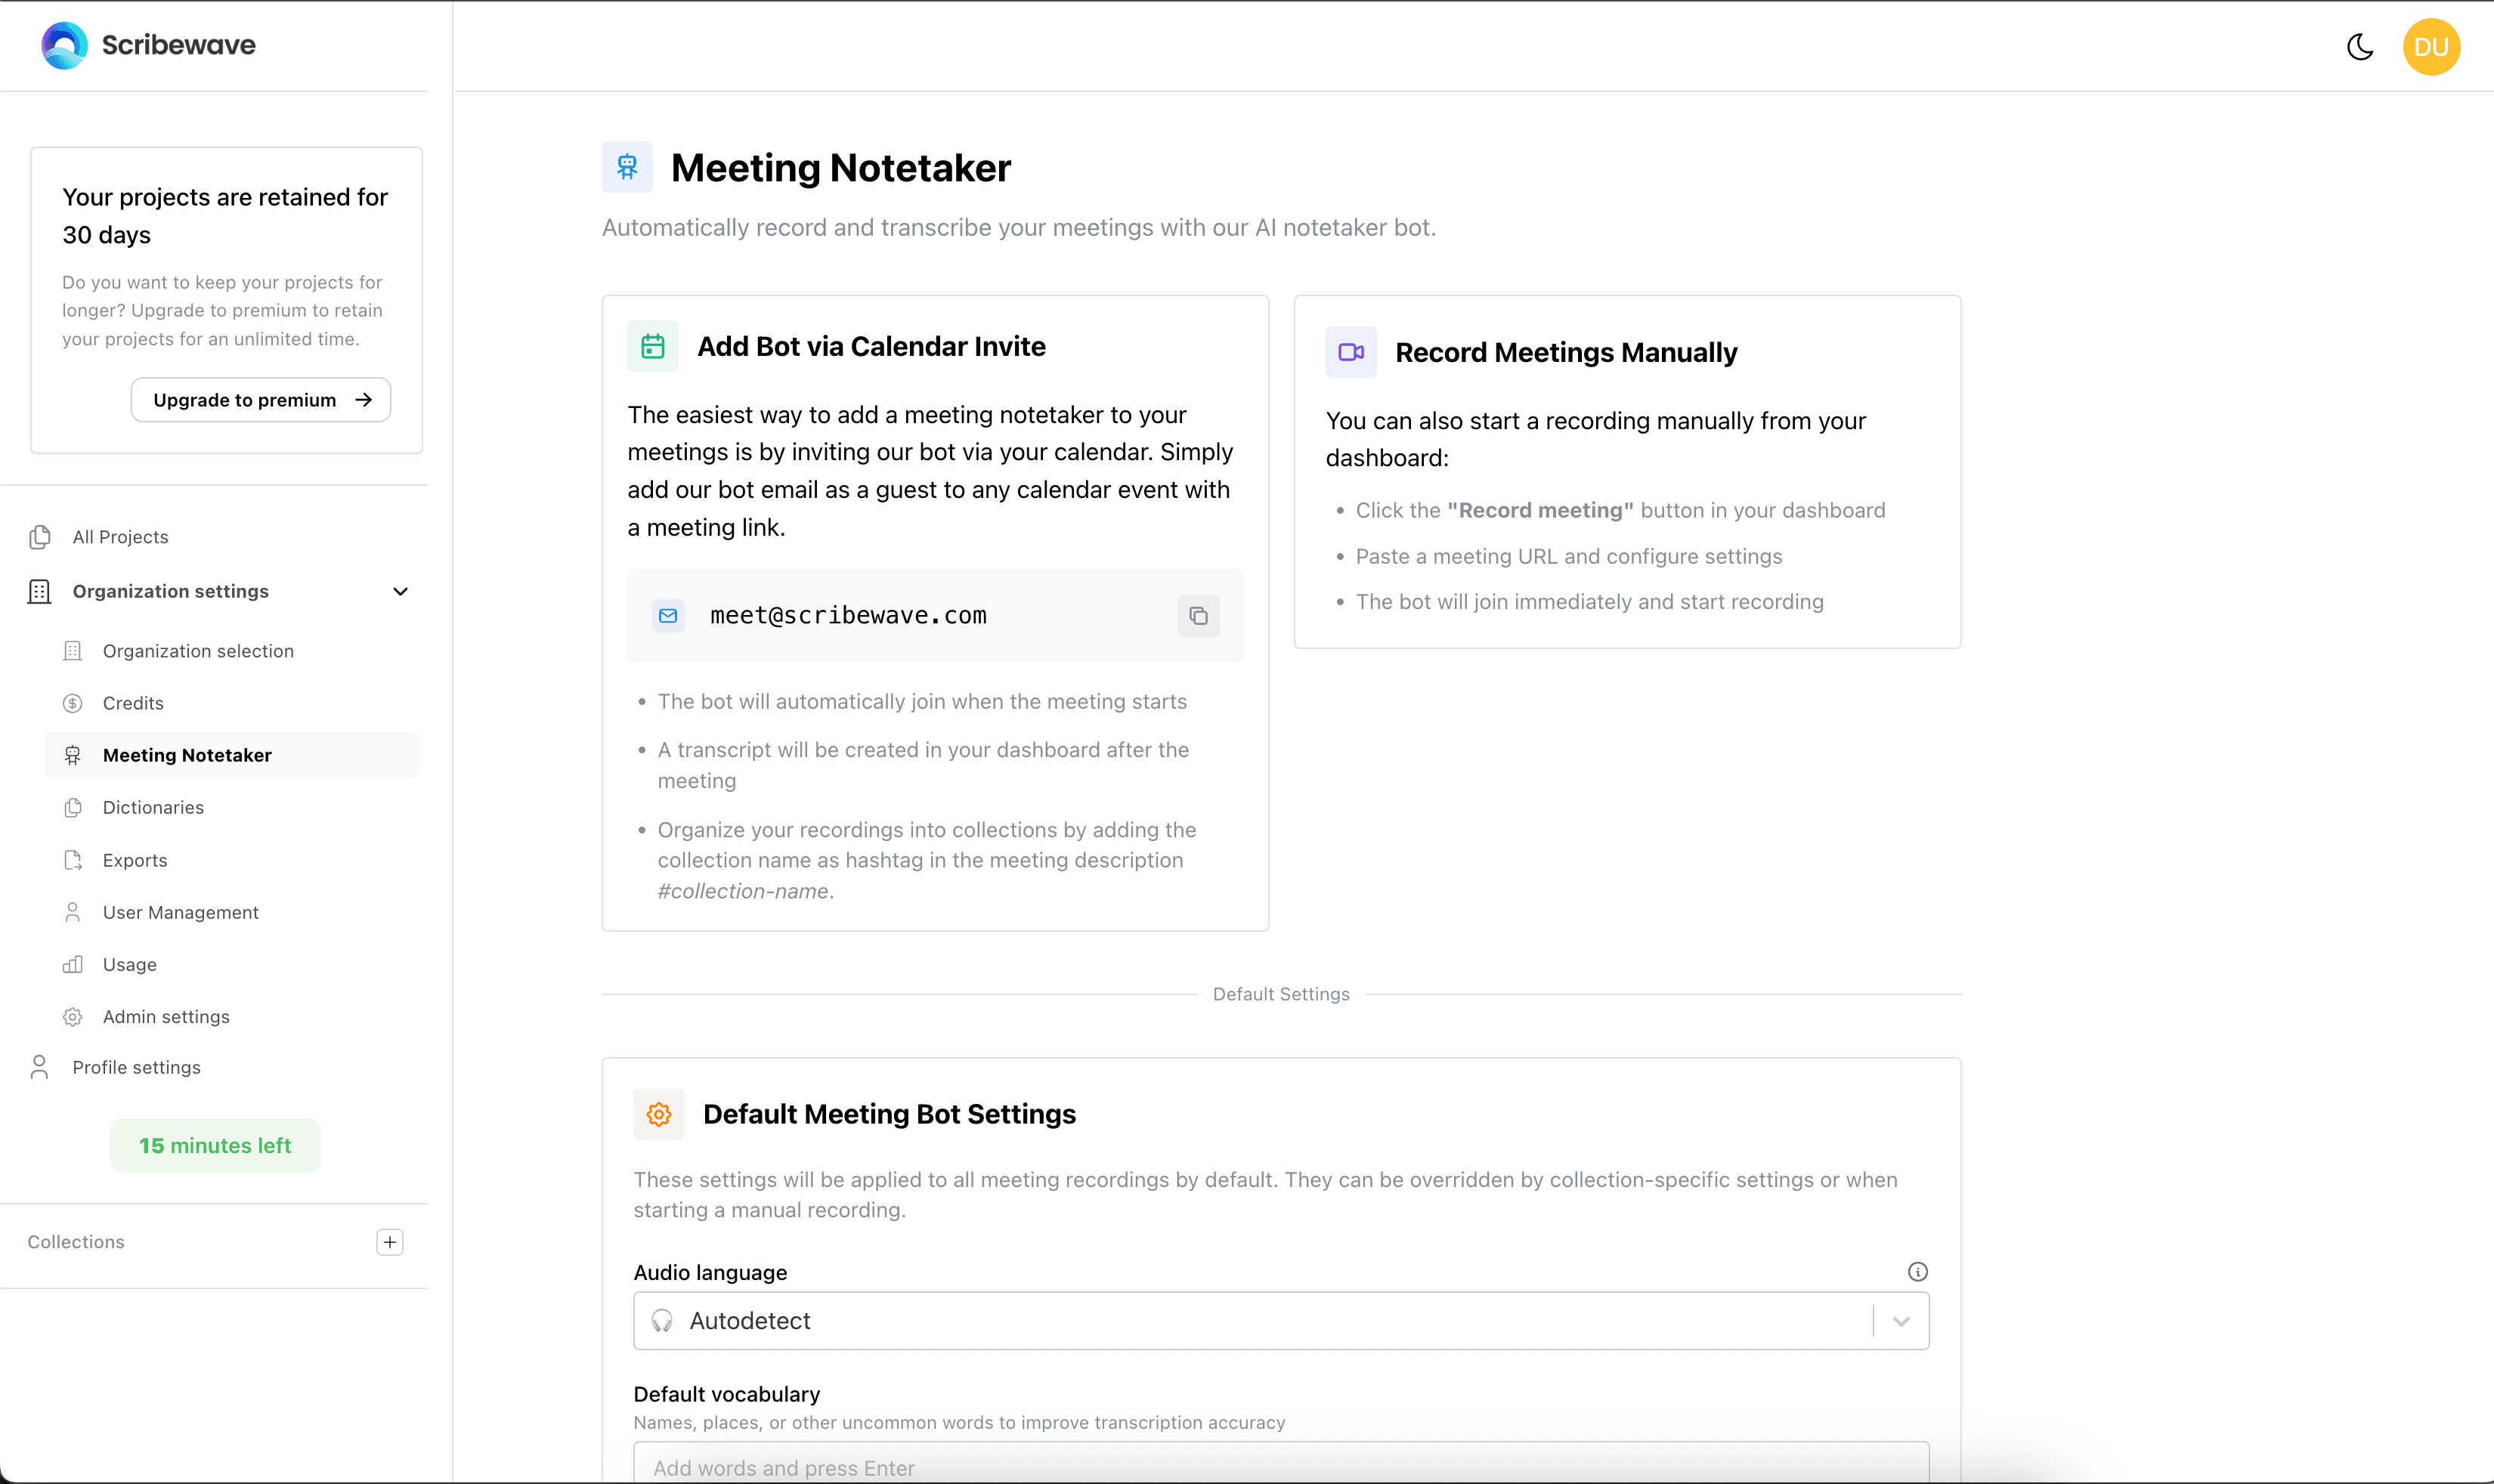Switch to the Meeting Notetaker section
This screenshot has height=1484, width=2494.
pos(187,755)
